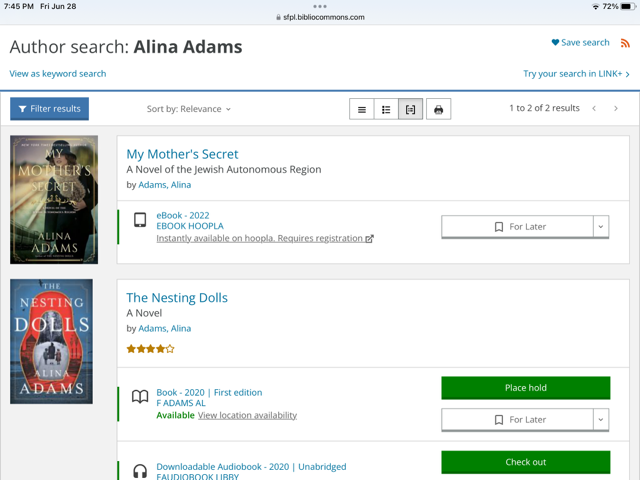Switch to bulleted medium view icon
Image resolution: width=640 pixels, height=480 pixels.
386,109
